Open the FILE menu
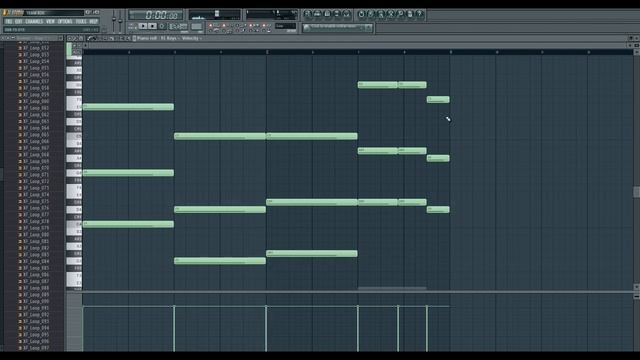Image resolution: width=640 pixels, height=360 pixels. click(x=9, y=21)
